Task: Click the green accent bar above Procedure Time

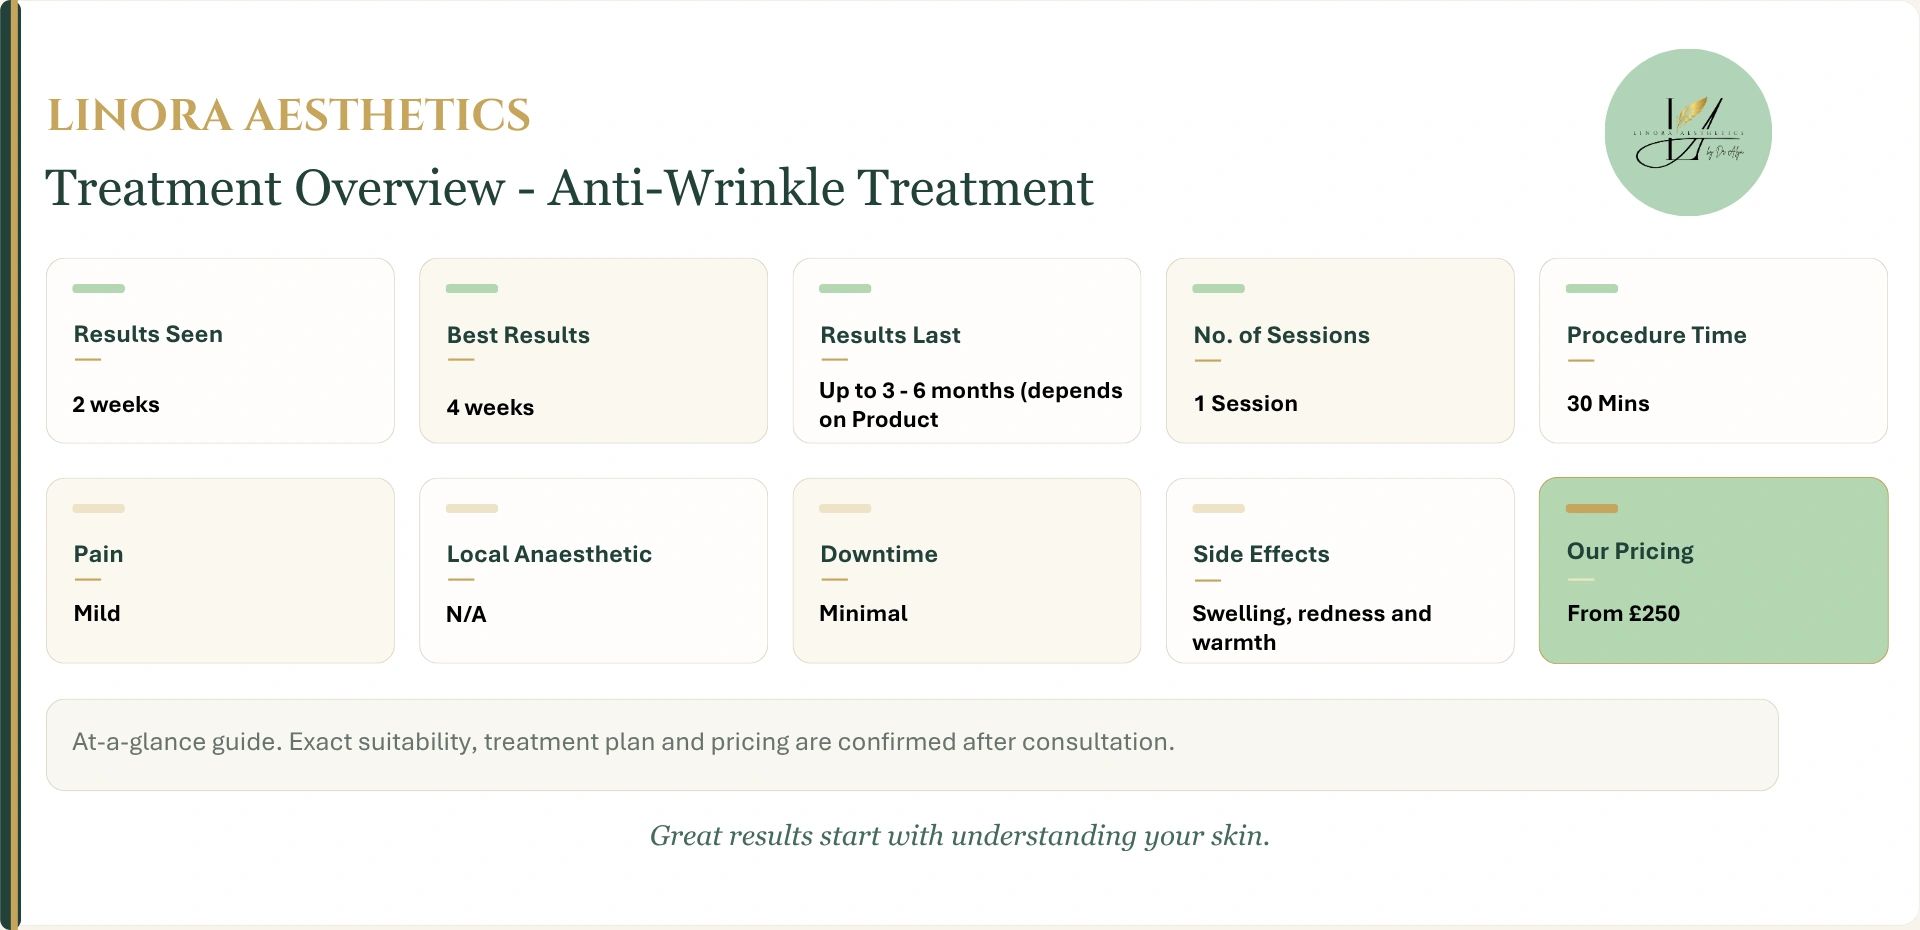Action: click(1591, 288)
